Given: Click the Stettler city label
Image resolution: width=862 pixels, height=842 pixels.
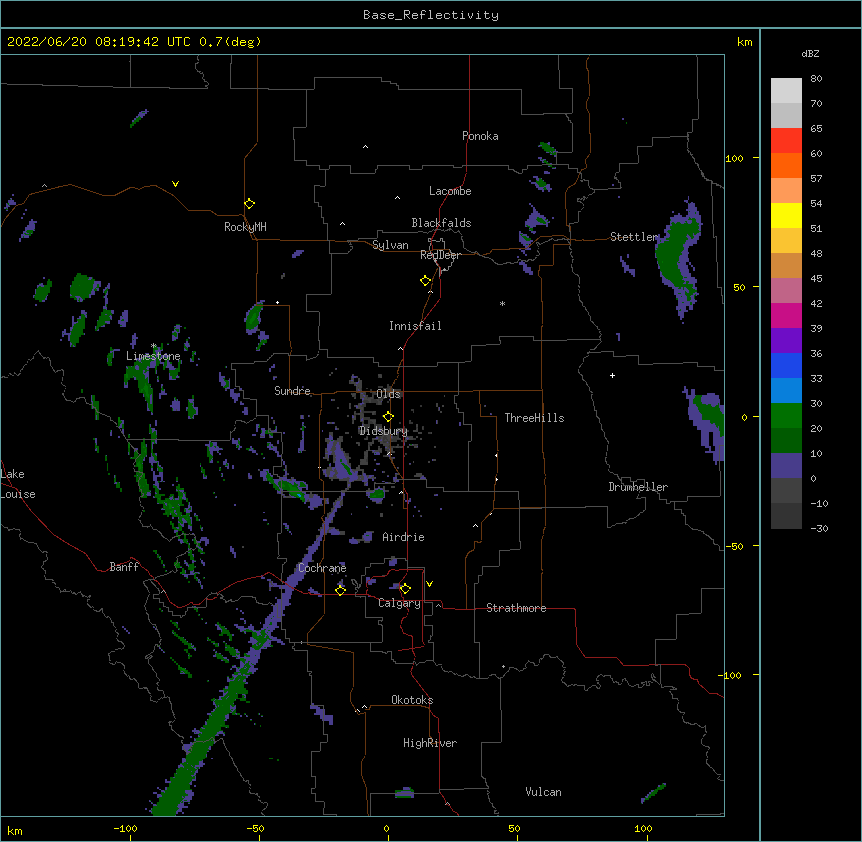Looking at the screenshot, I should [x=634, y=237].
